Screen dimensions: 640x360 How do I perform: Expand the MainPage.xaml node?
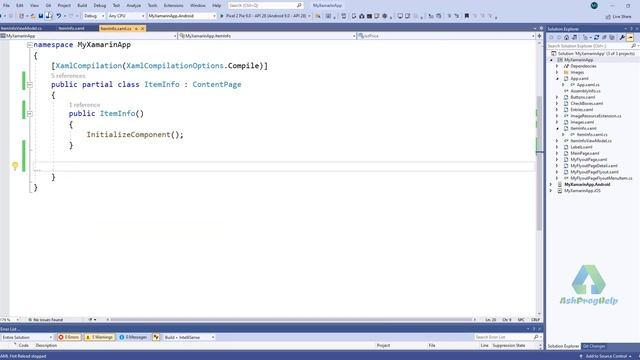coord(557,153)
